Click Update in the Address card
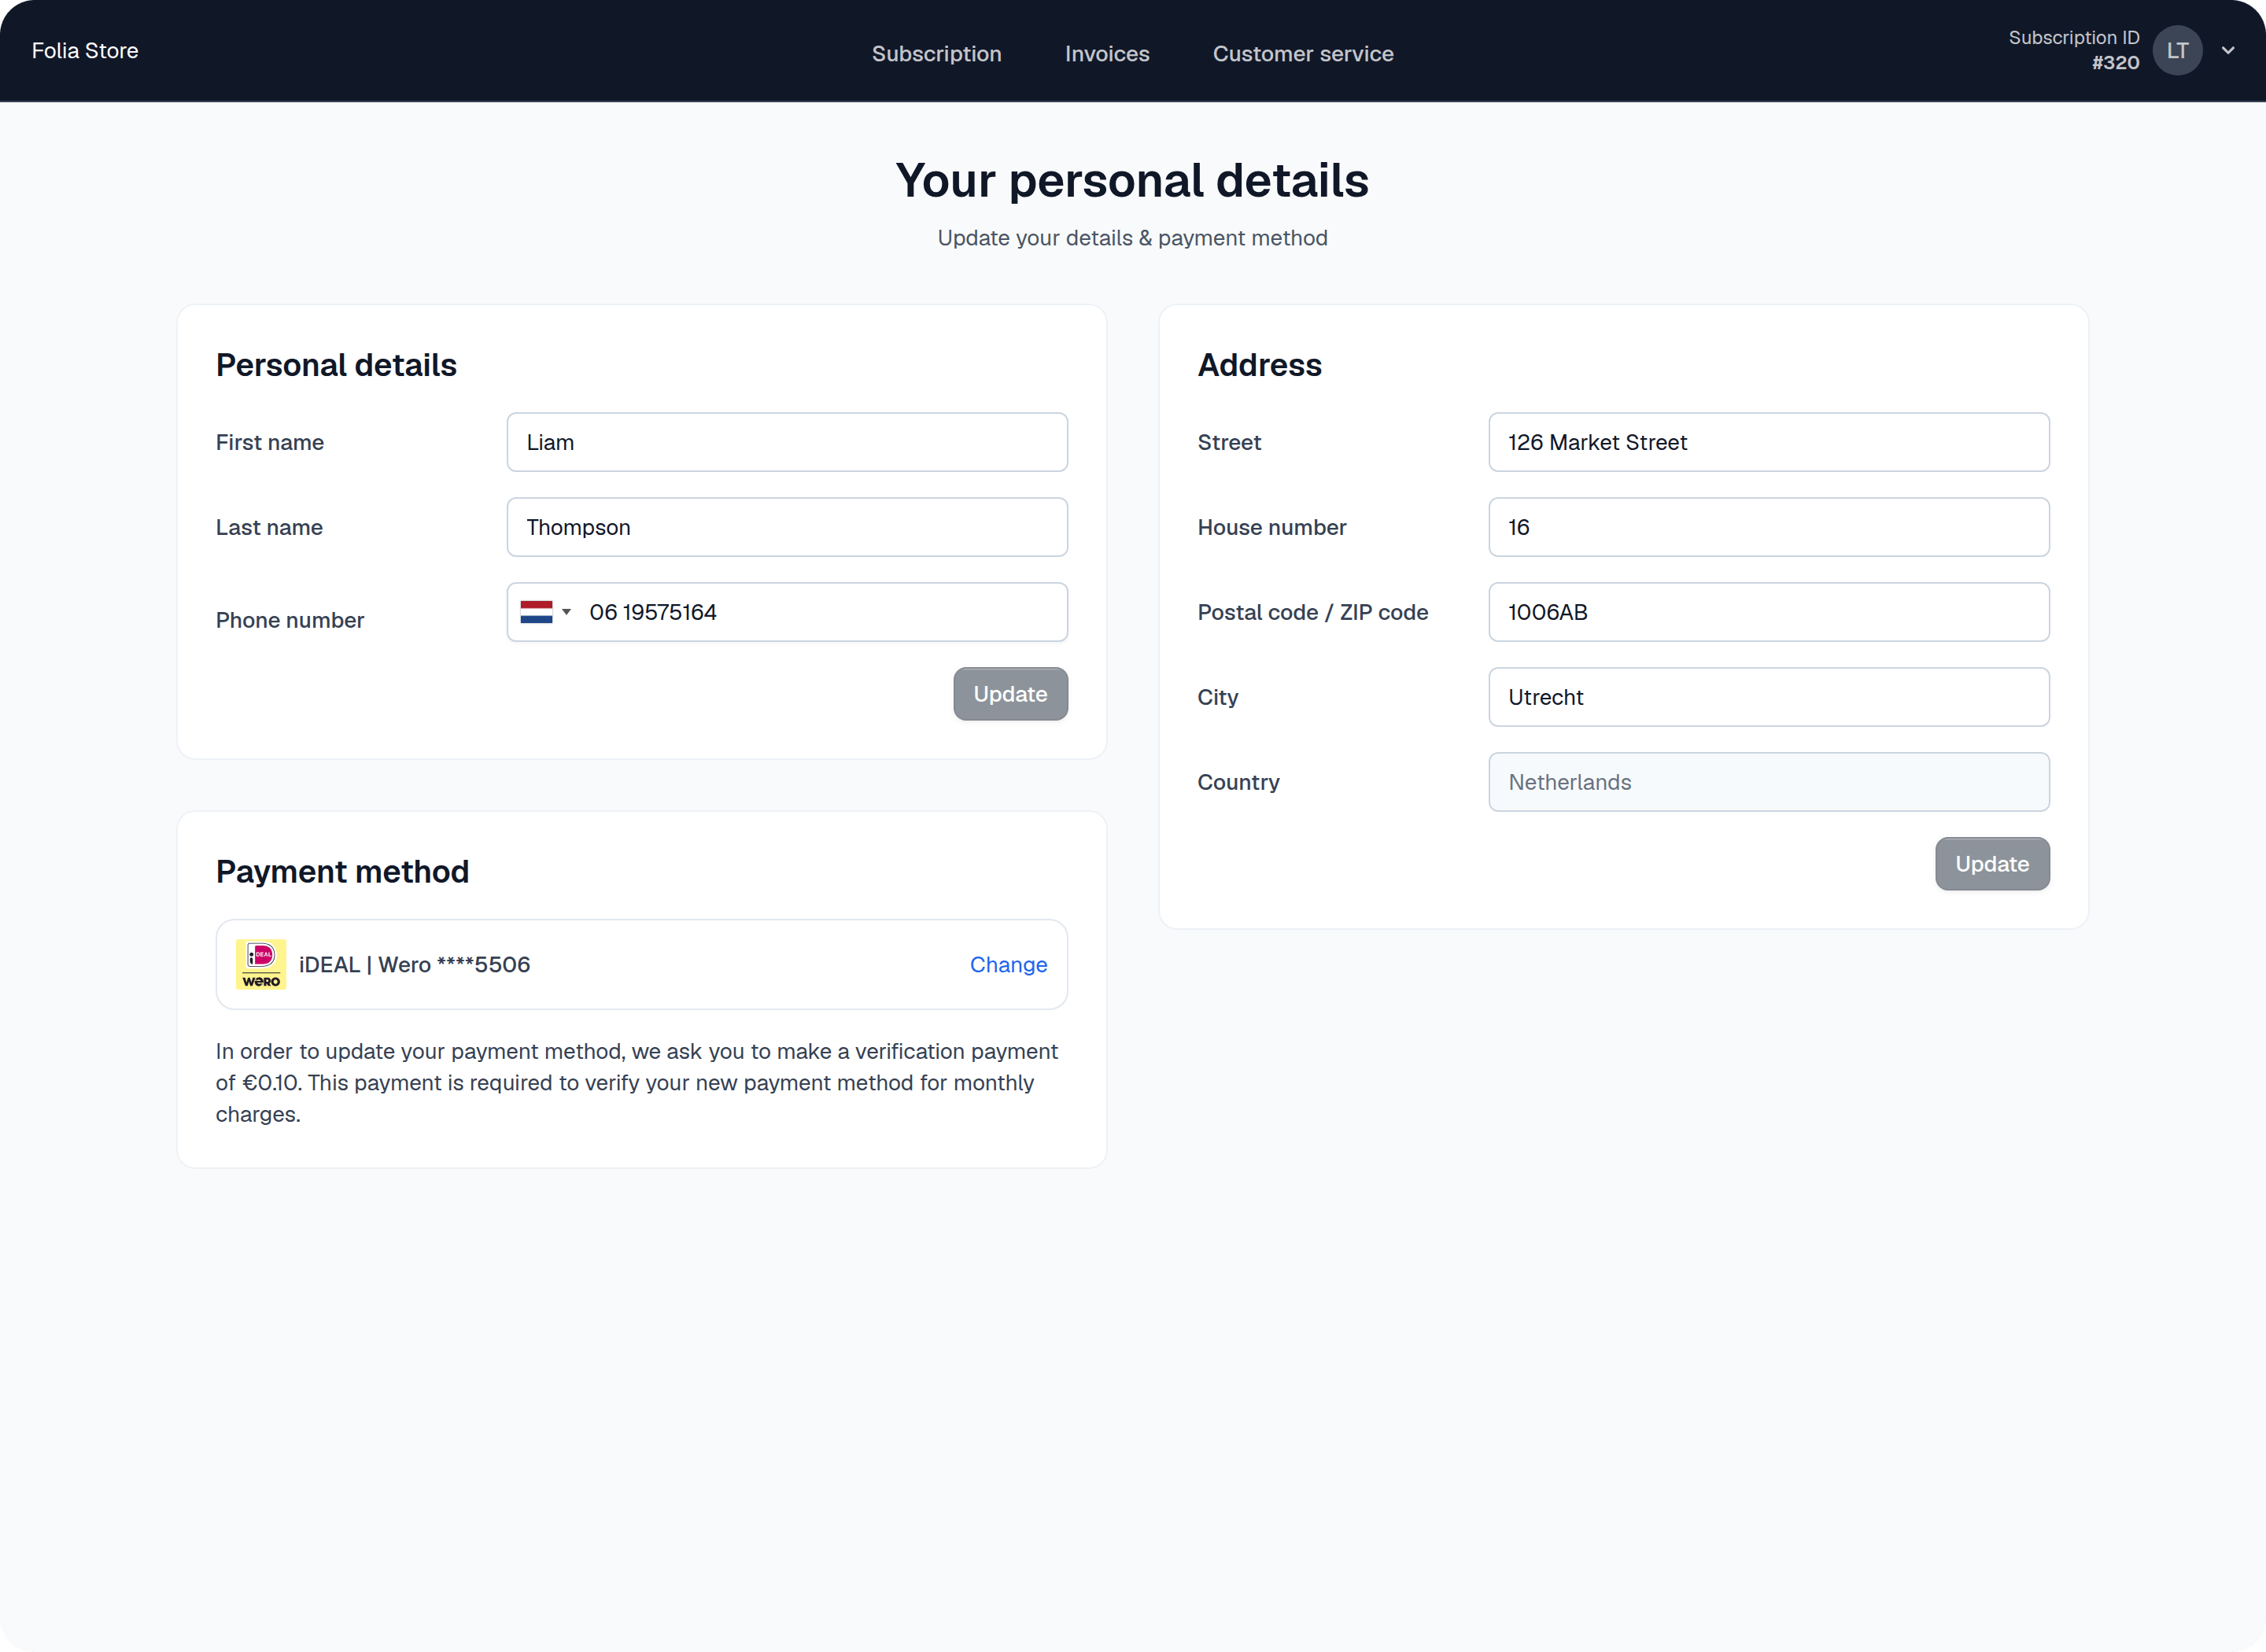The image size is (2266, 1652). point(1992,864)
